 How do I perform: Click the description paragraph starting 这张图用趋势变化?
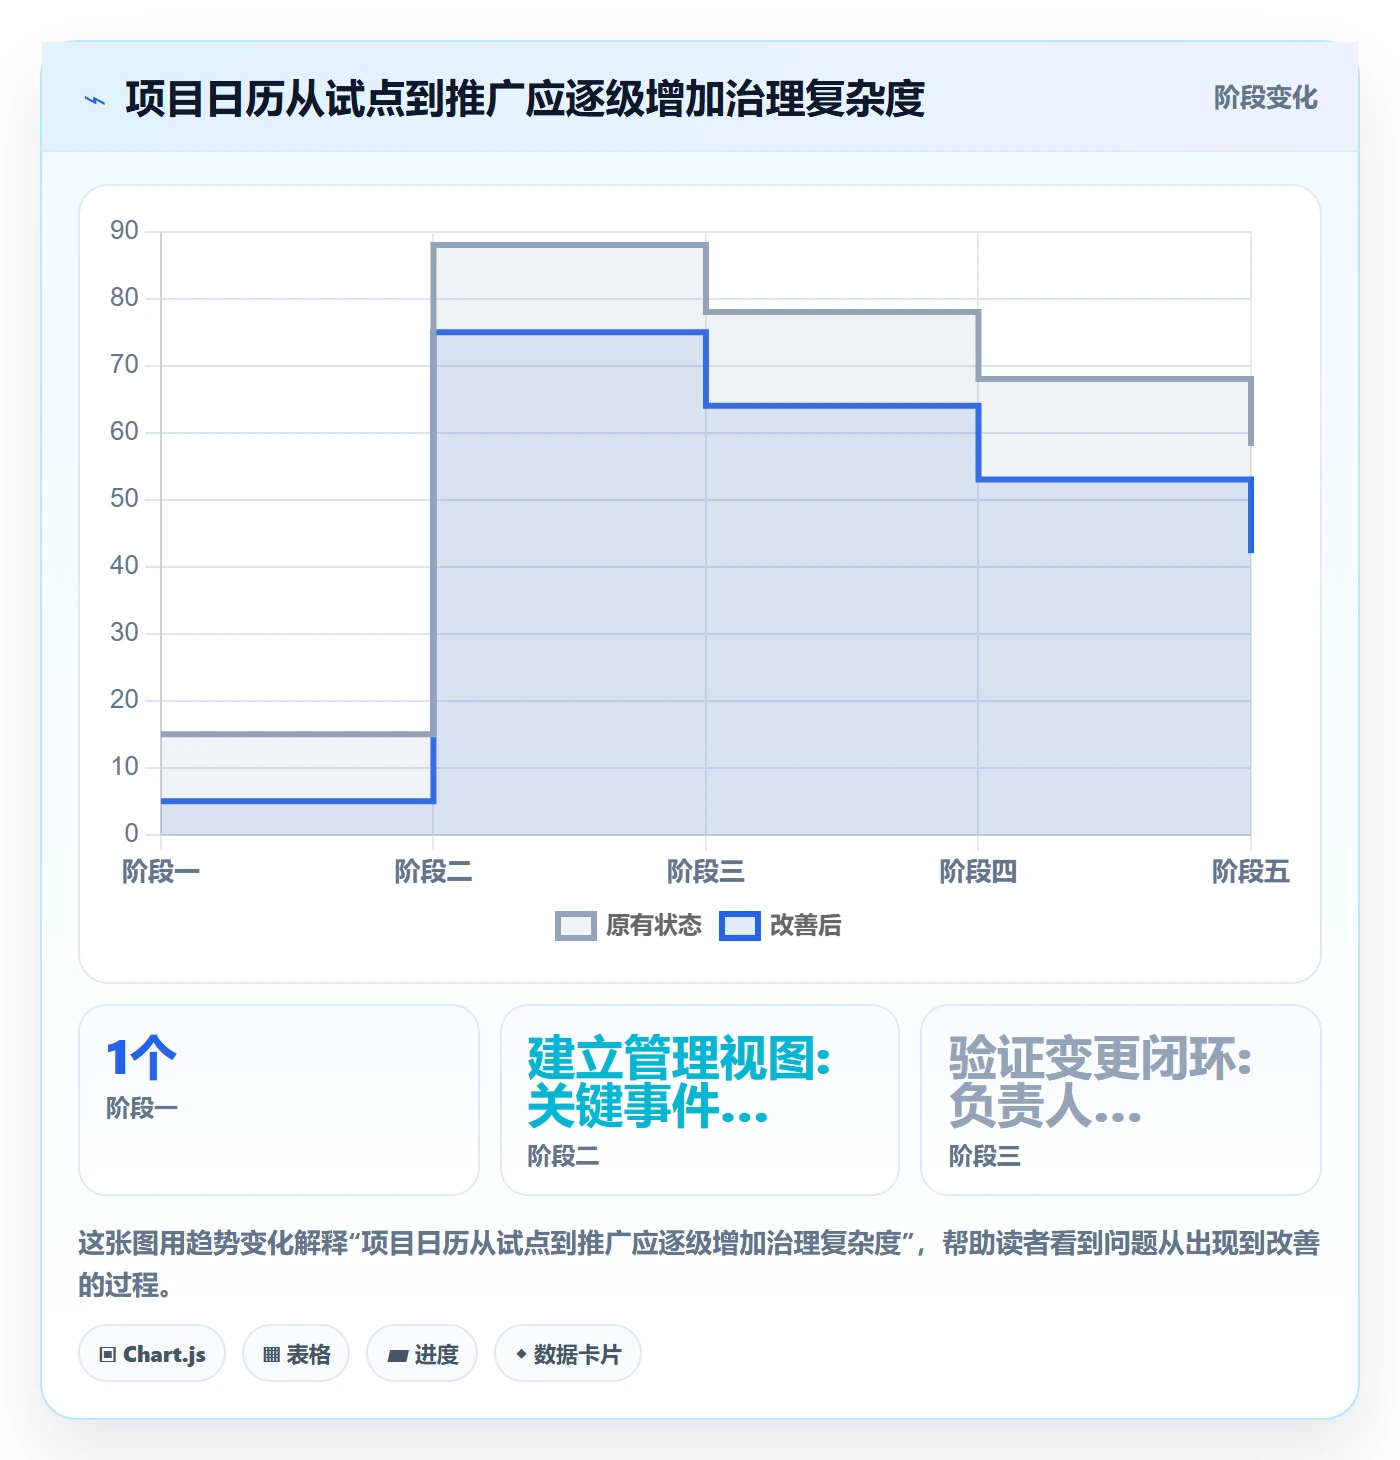[700, 1264]
